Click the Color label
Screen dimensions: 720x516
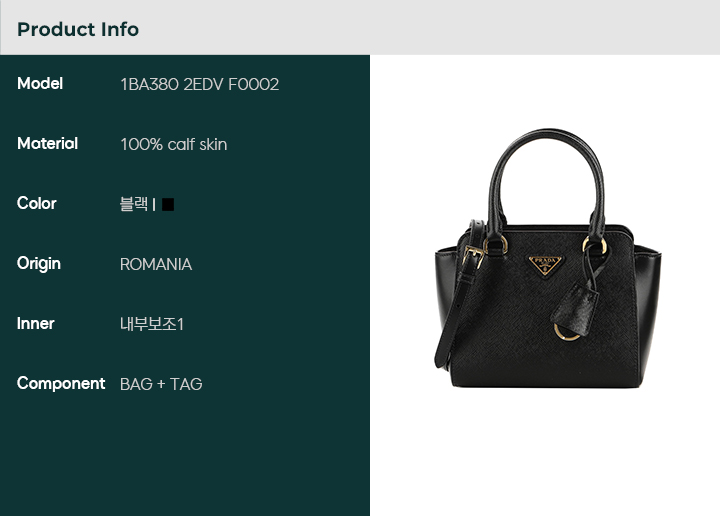point(36,203)
